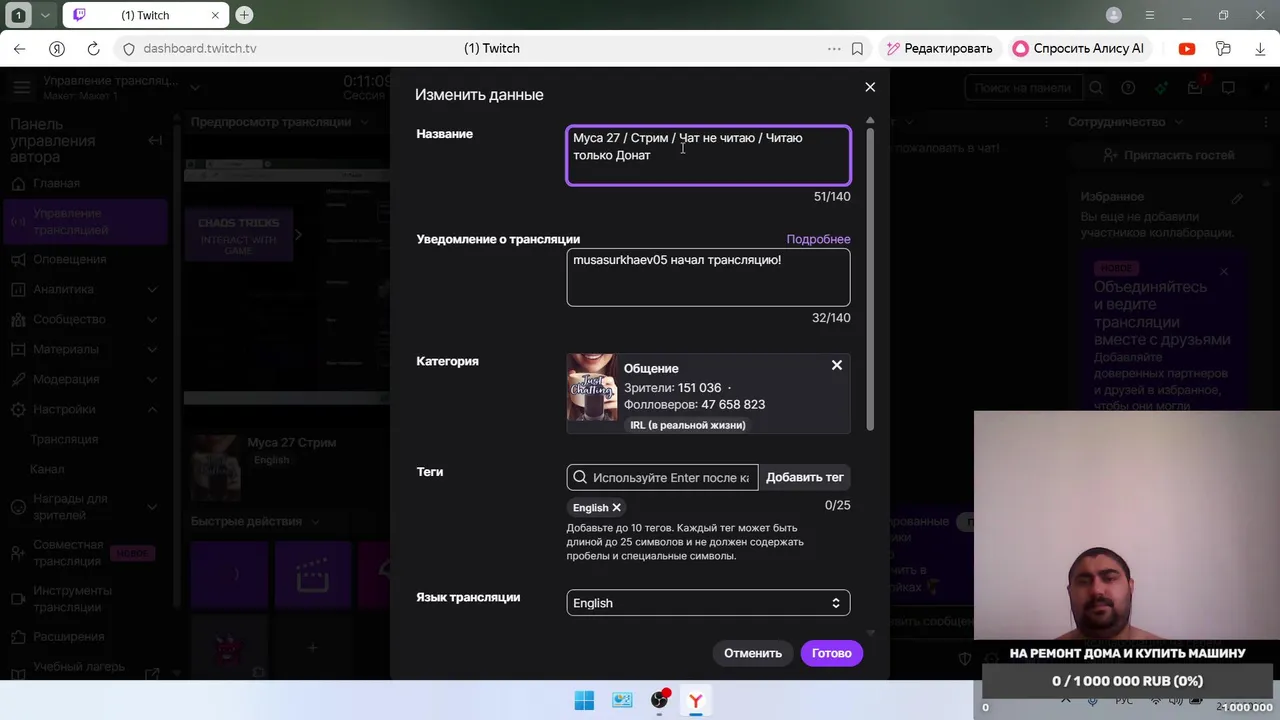This screenshot has height=720, width=1280.
Task: Open the Язык трансляции language dropdown
Action: (708, 603)
